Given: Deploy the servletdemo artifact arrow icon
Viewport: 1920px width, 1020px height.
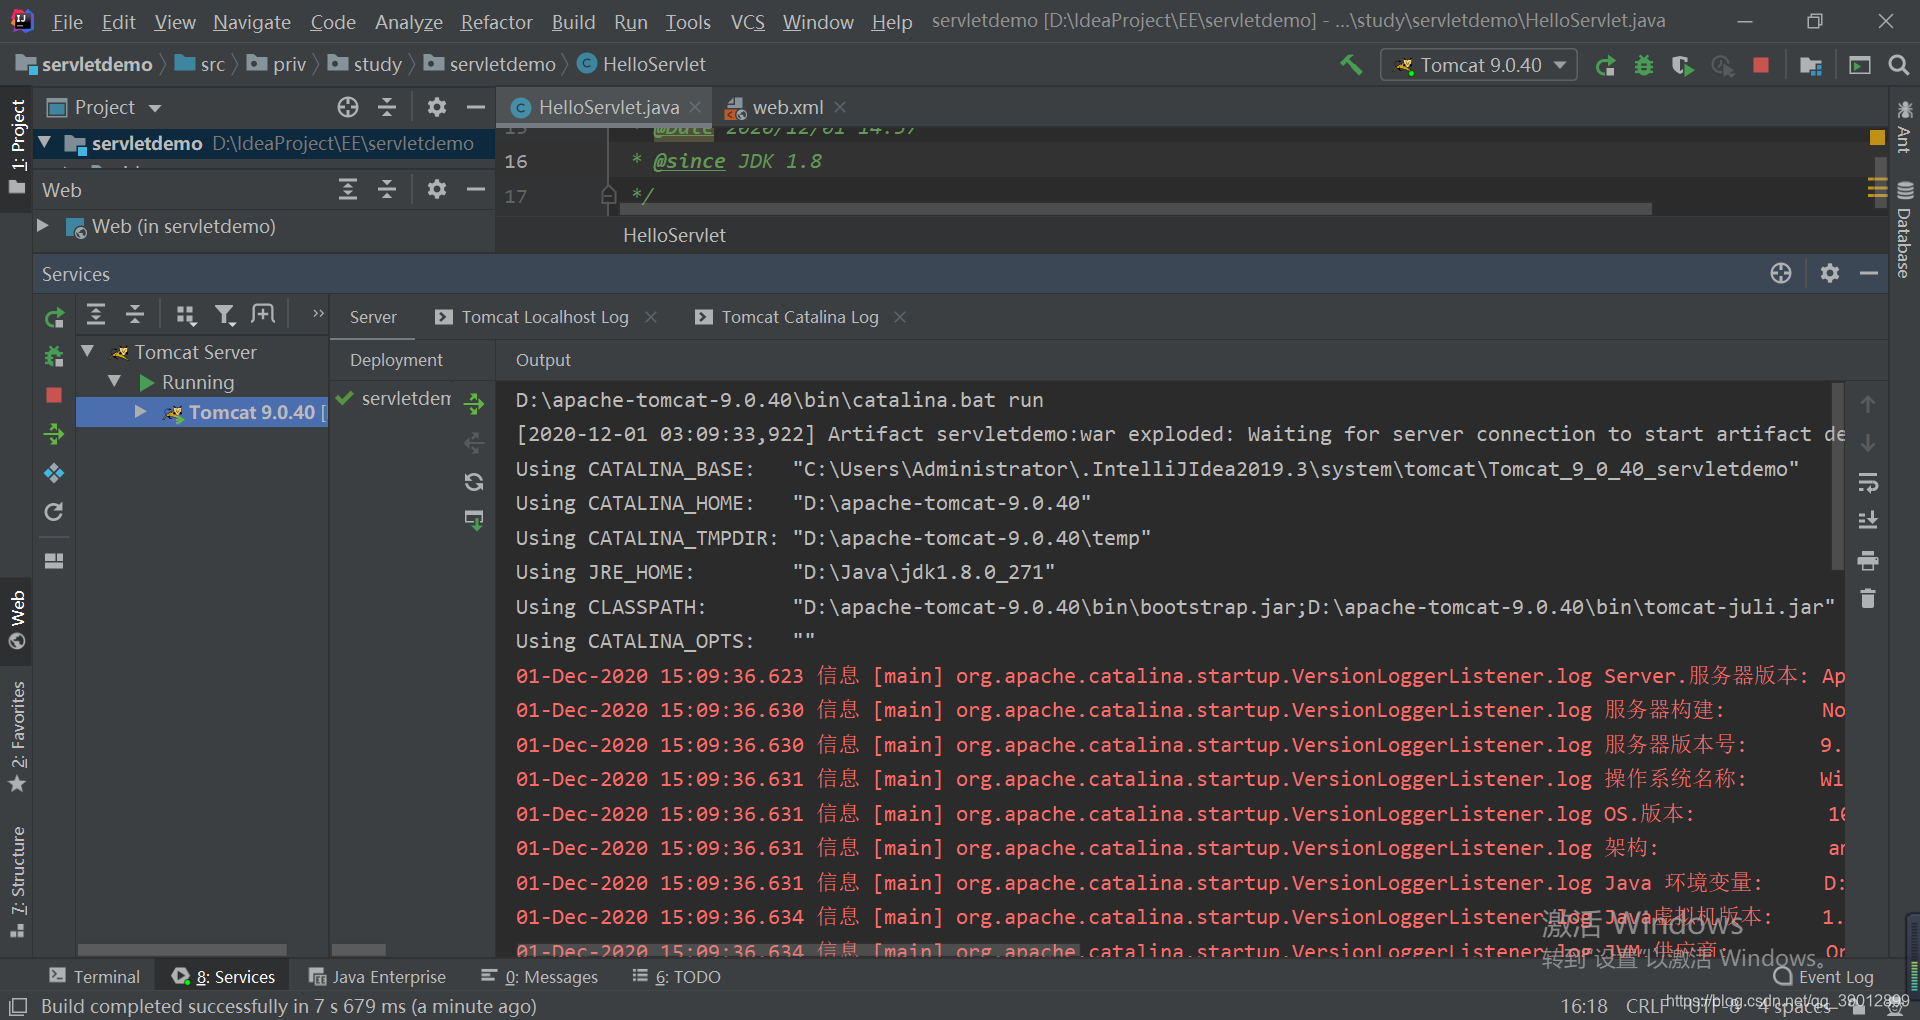Looking at the screenshot, I should 474,404.
